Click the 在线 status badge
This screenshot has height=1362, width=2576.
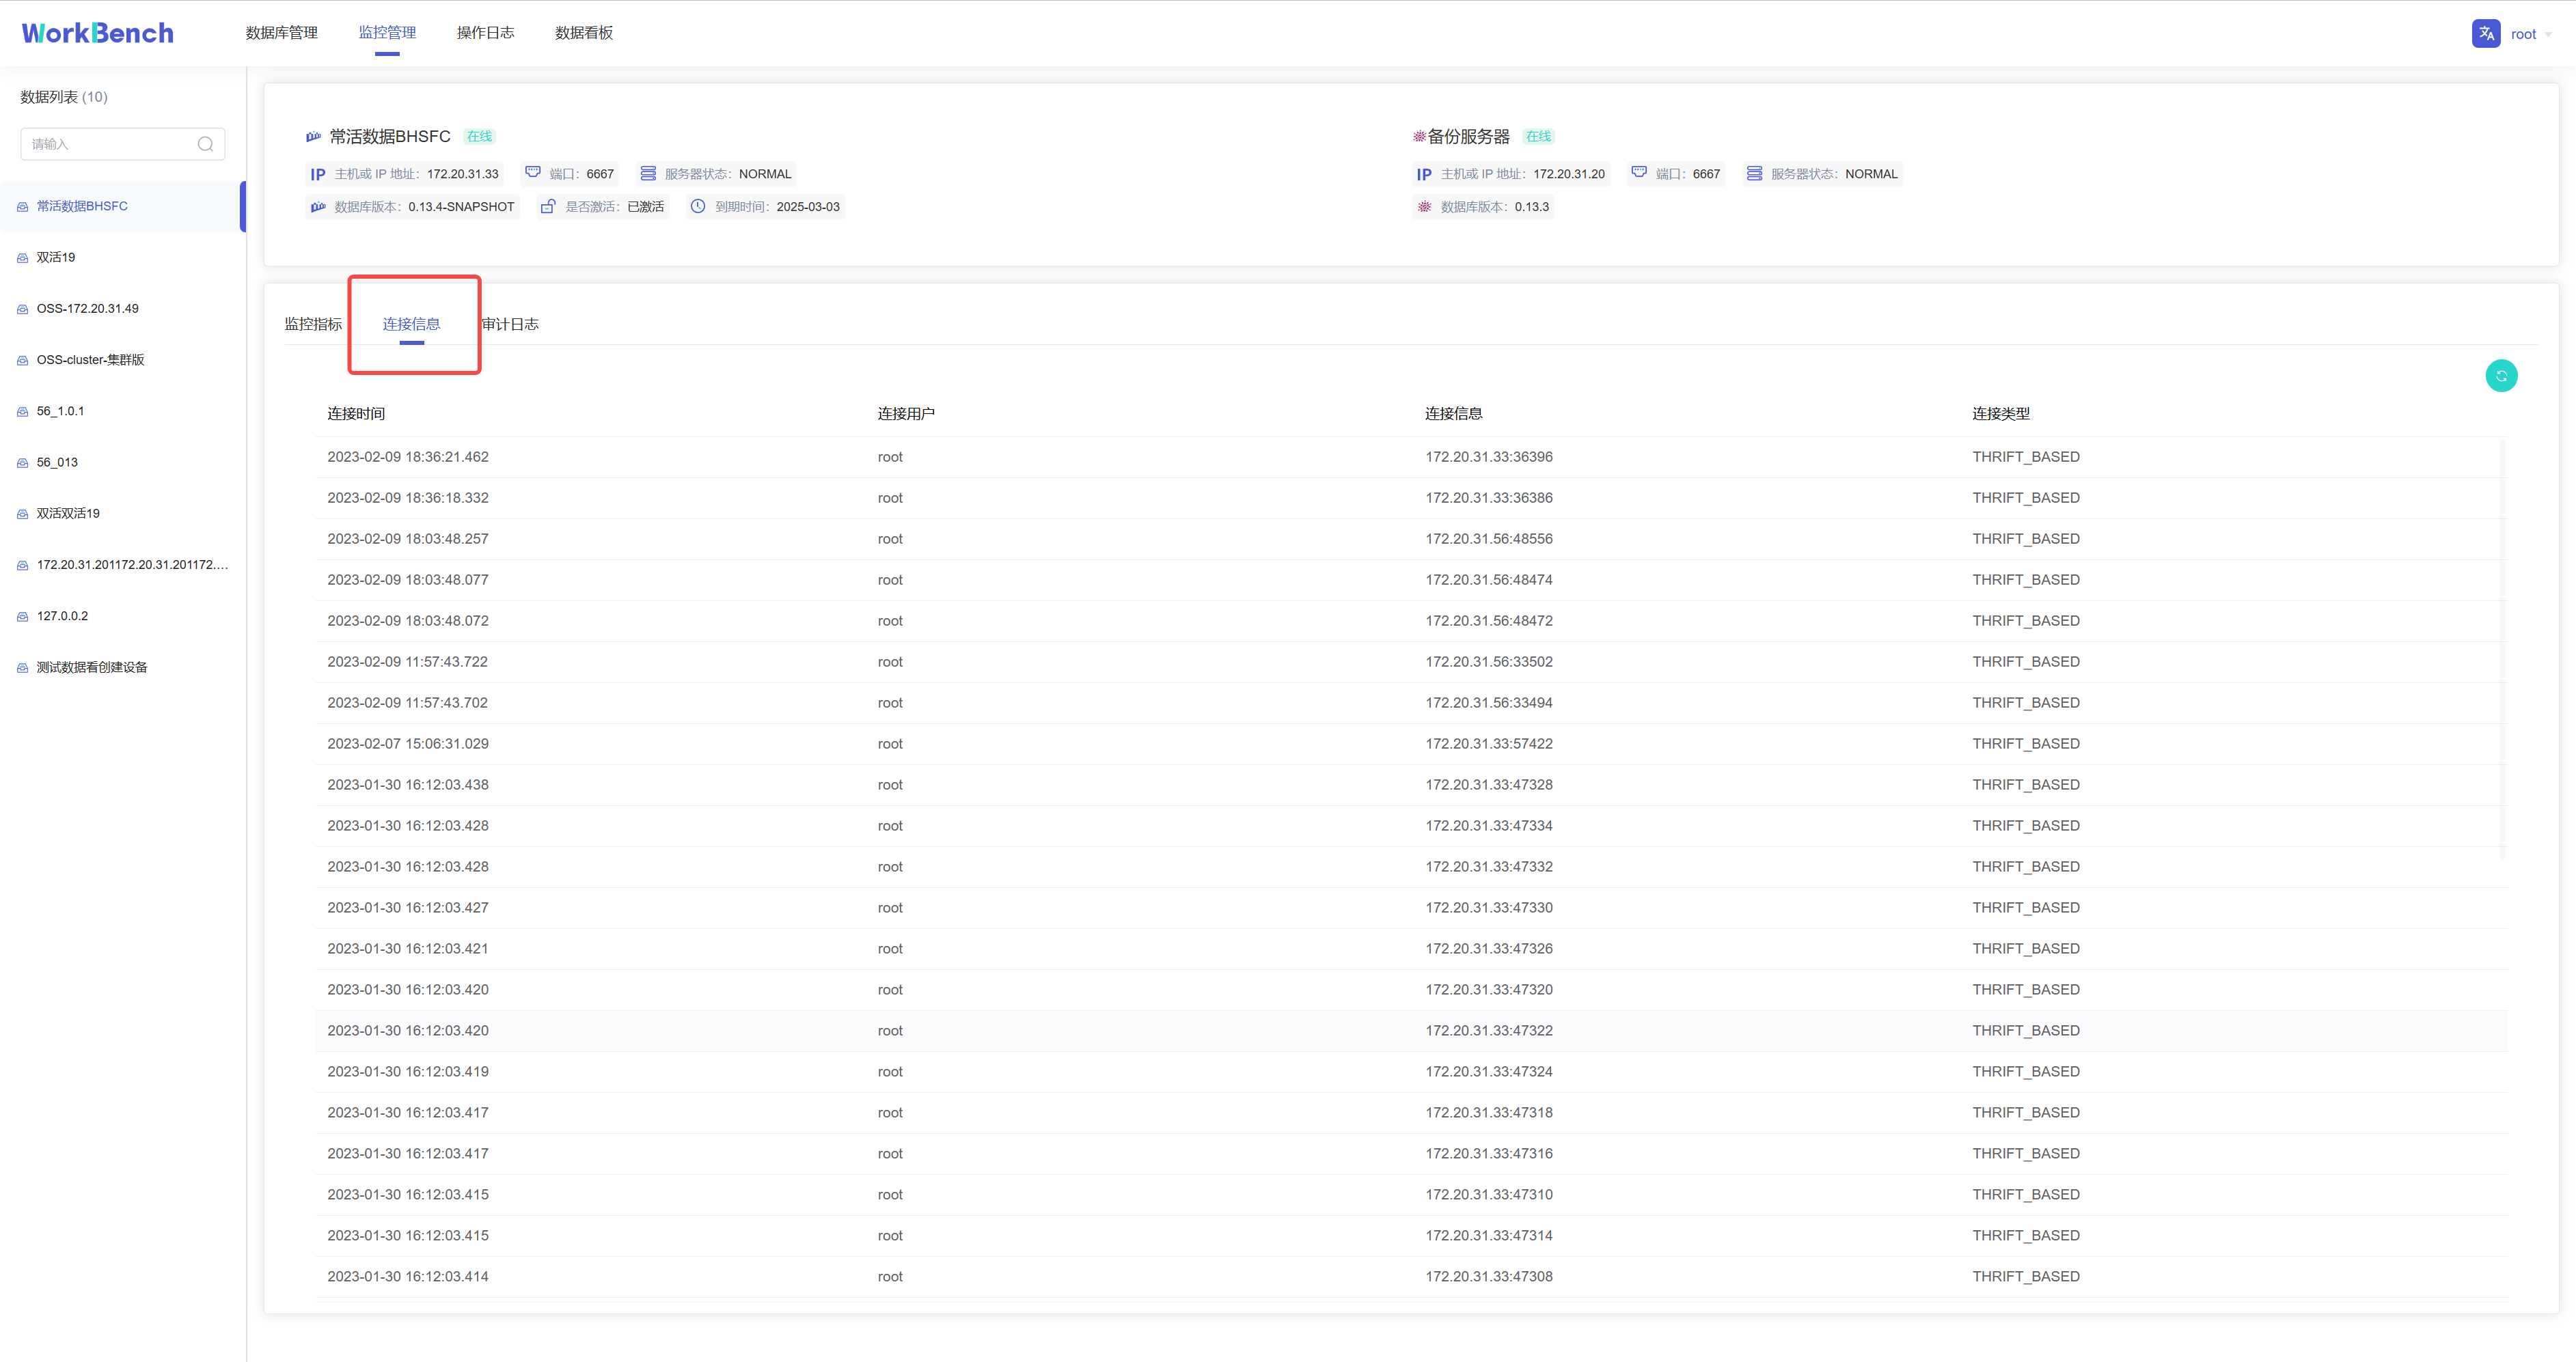pos(478,136)
